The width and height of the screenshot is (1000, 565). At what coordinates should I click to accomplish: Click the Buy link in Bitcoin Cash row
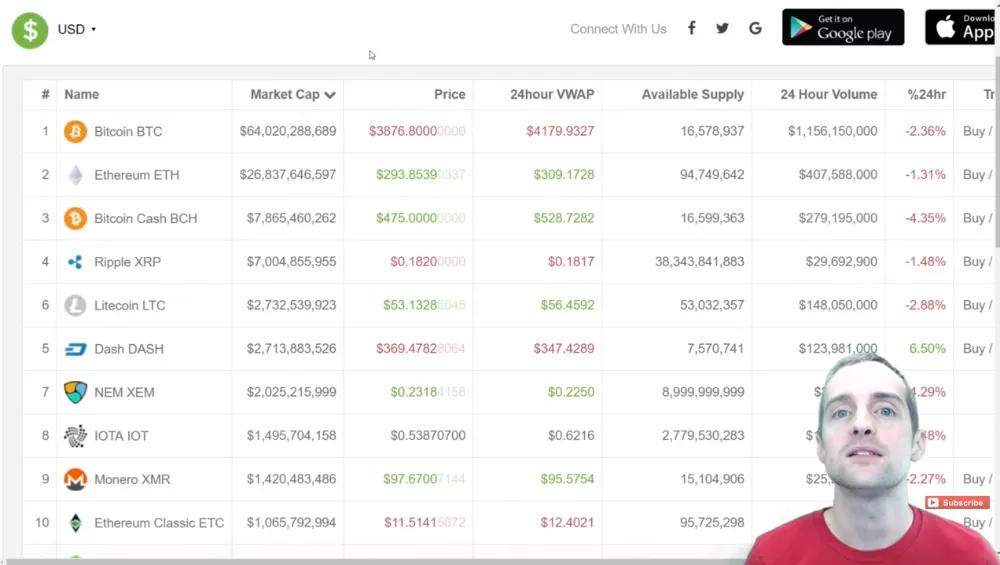coord(974,218)
